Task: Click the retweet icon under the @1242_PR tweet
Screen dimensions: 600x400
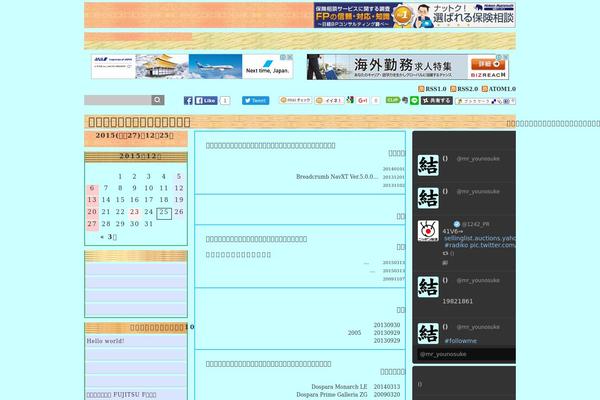Action: click(445, 253)
